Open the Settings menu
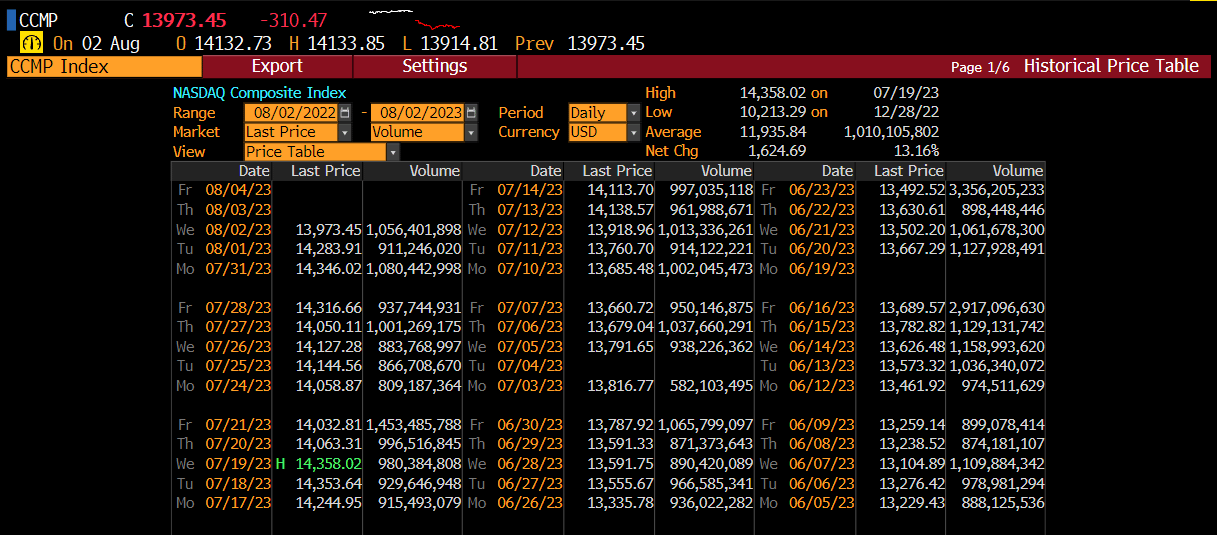This screenshot has width=1217, height=535. point(434,66)
